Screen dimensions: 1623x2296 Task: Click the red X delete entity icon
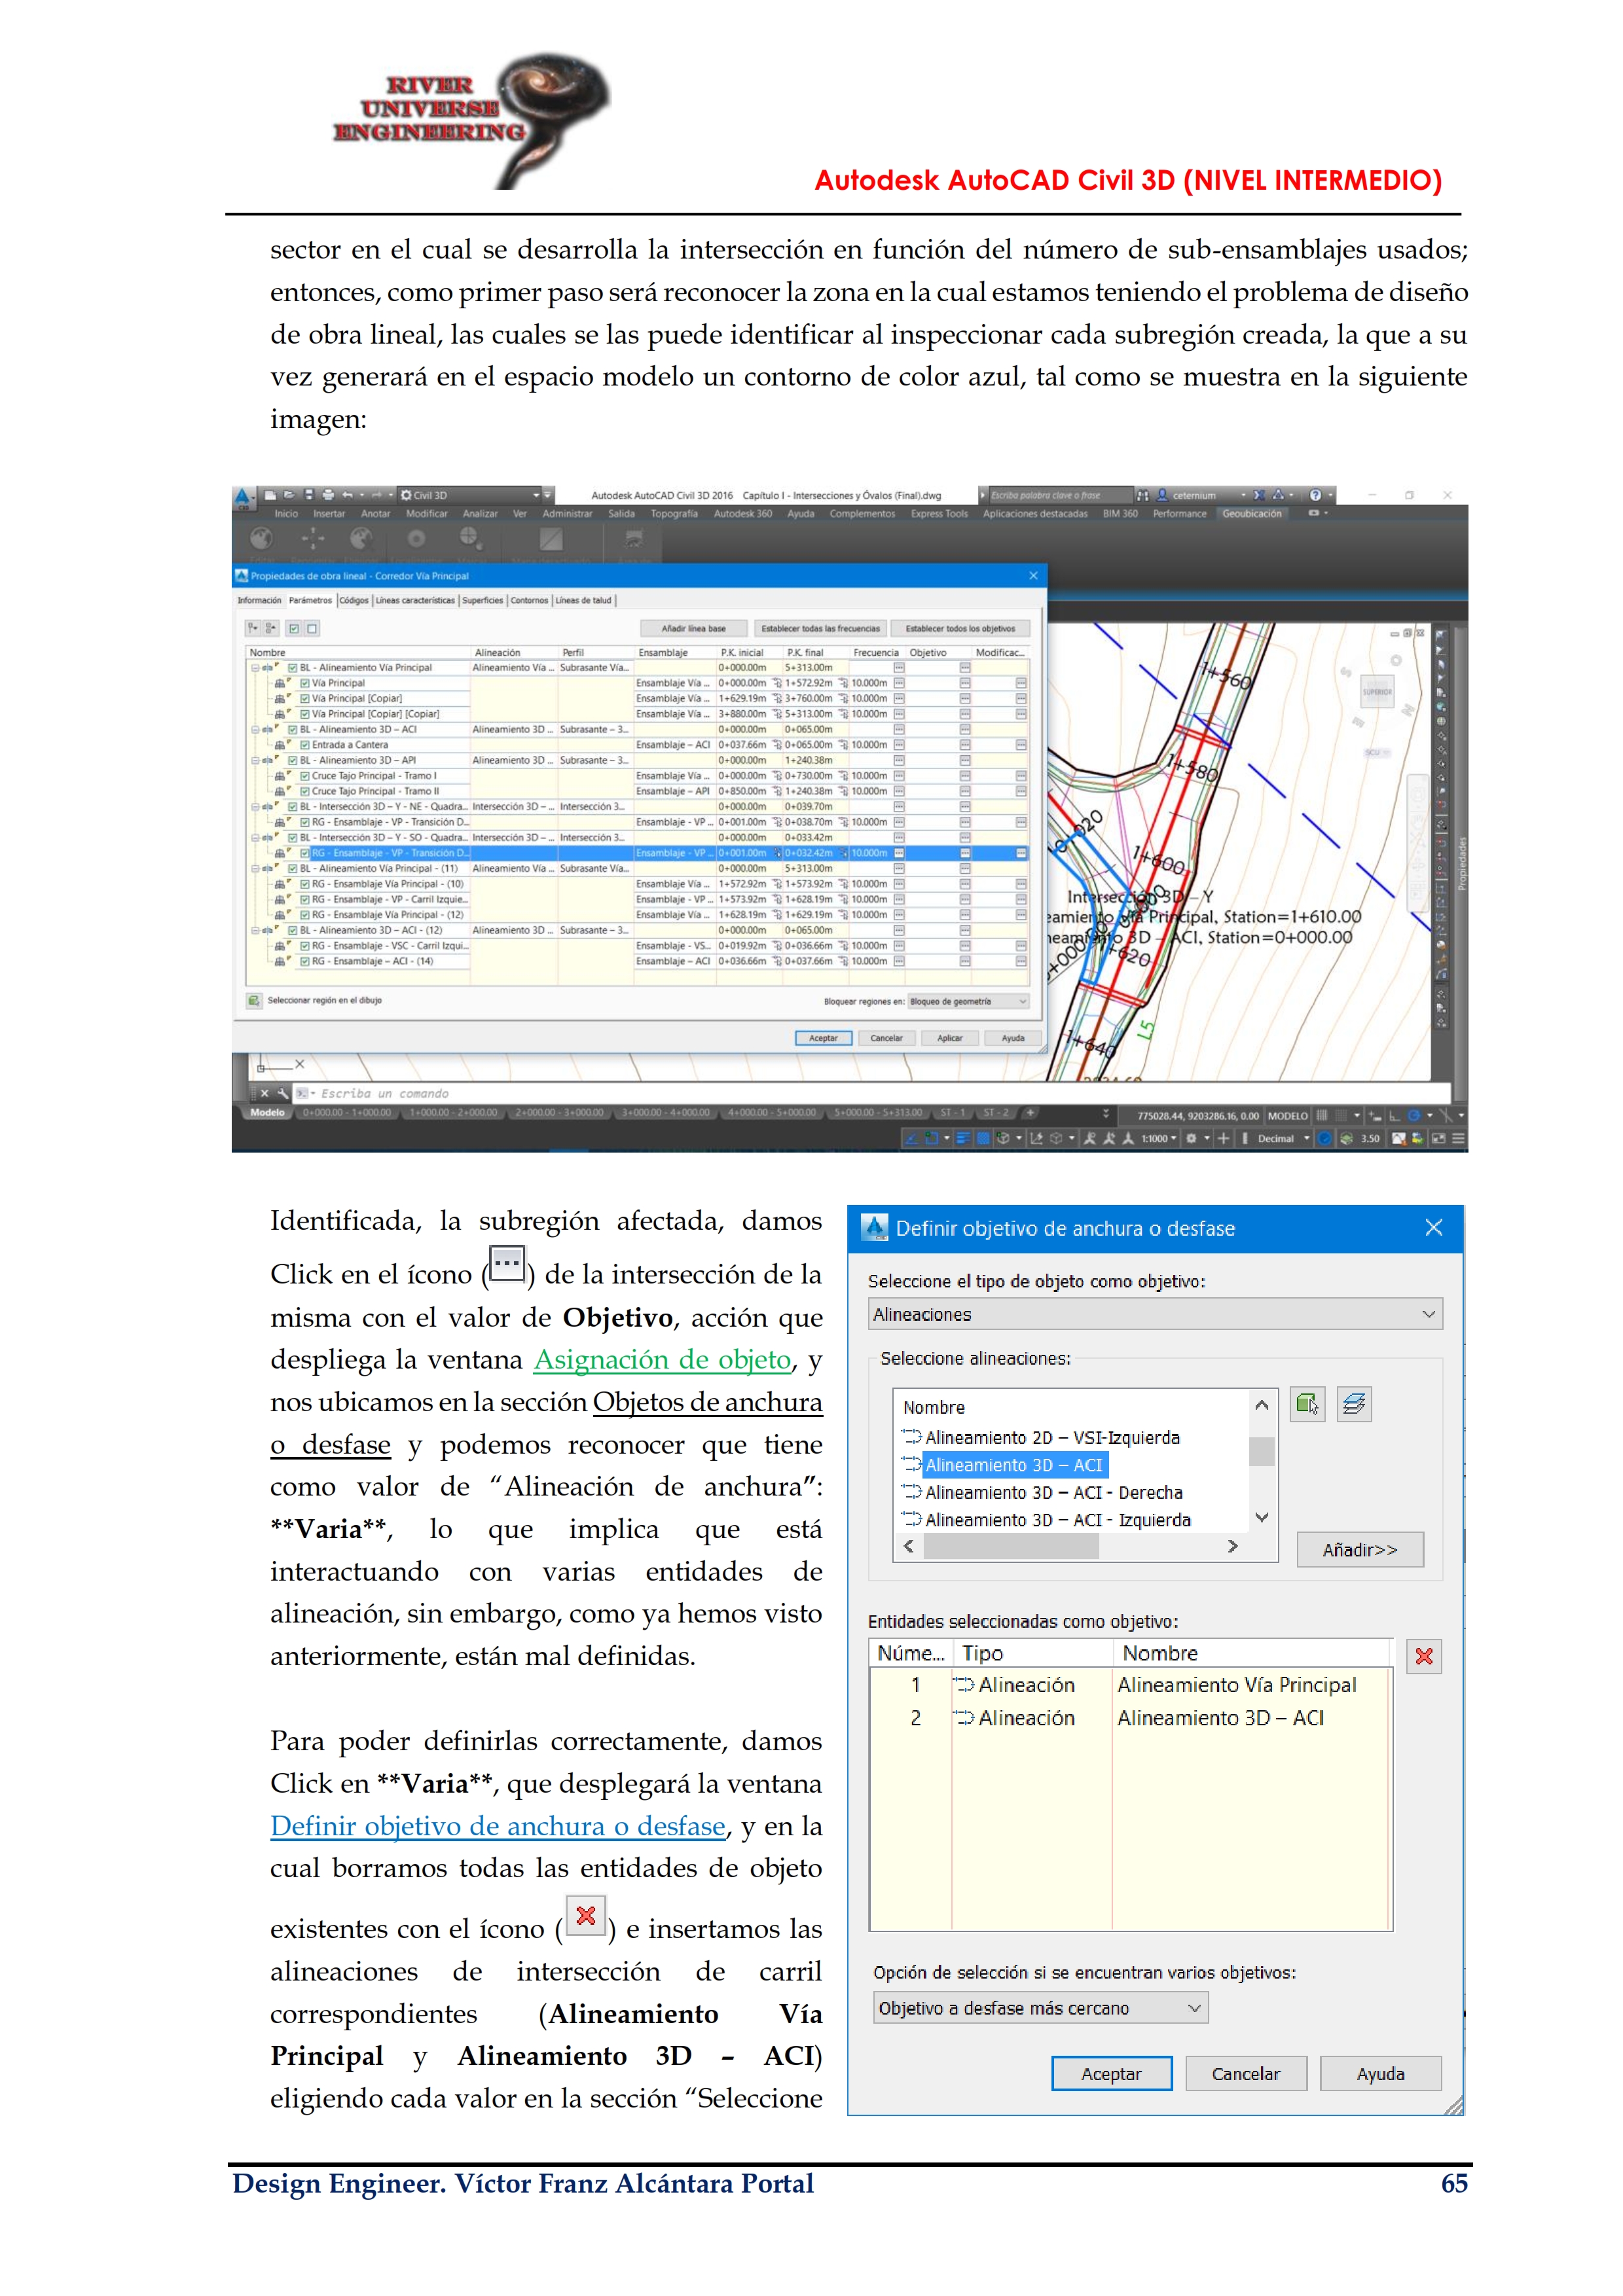click(1423, 1657)
